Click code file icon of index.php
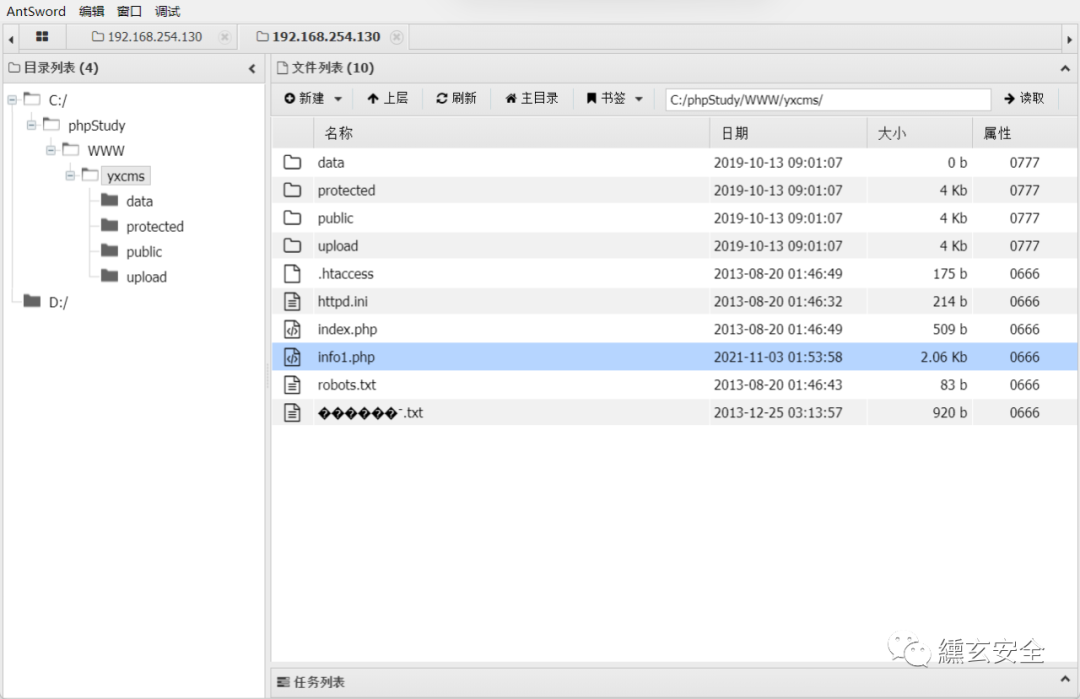Image resolution: width=1080 pixels, height=699 pixels. (x=293, y=329)
